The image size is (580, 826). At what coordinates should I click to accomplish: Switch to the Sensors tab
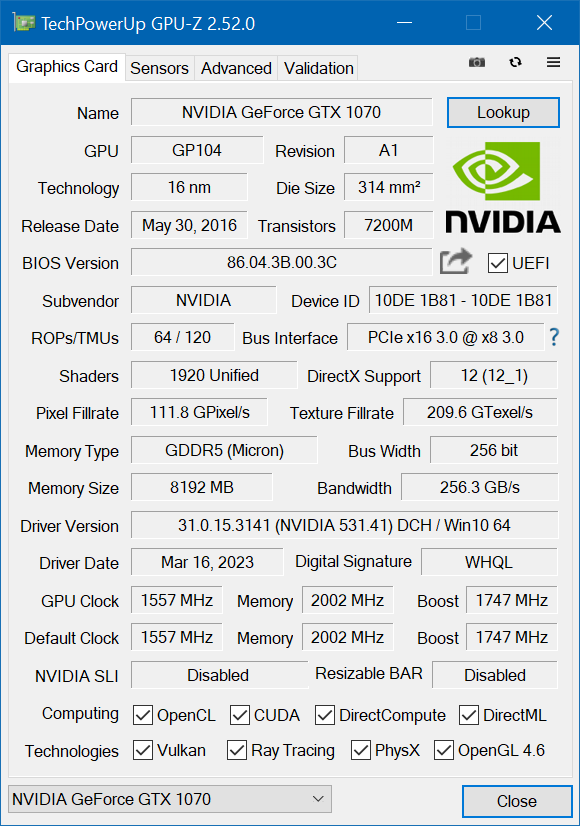point(159,68)
